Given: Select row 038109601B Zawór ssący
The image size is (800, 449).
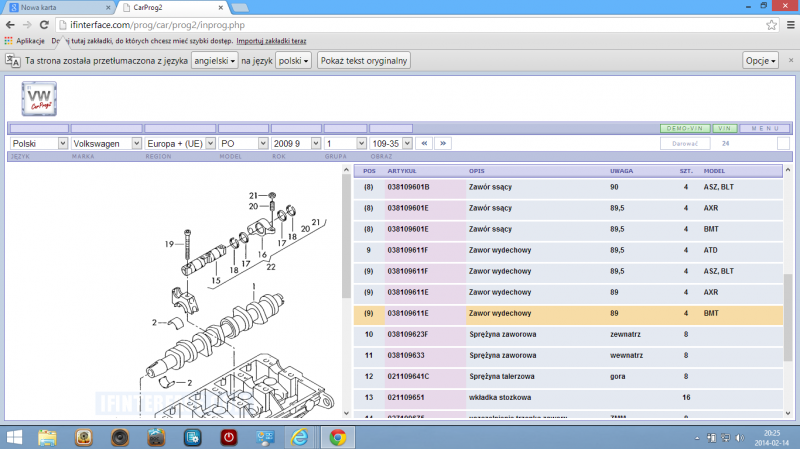Looking at the screenshot, I should (x=568, y=187).
